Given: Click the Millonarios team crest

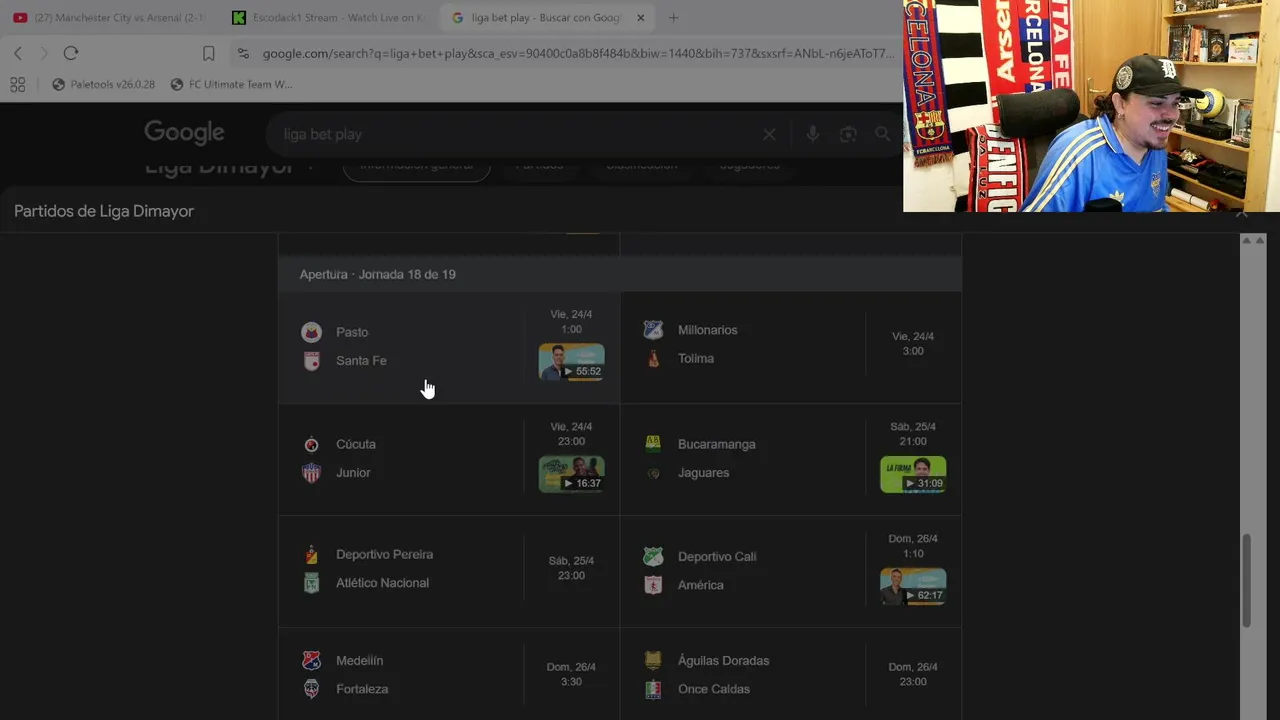Looking at the screenshot, I should tap(653, 330).
